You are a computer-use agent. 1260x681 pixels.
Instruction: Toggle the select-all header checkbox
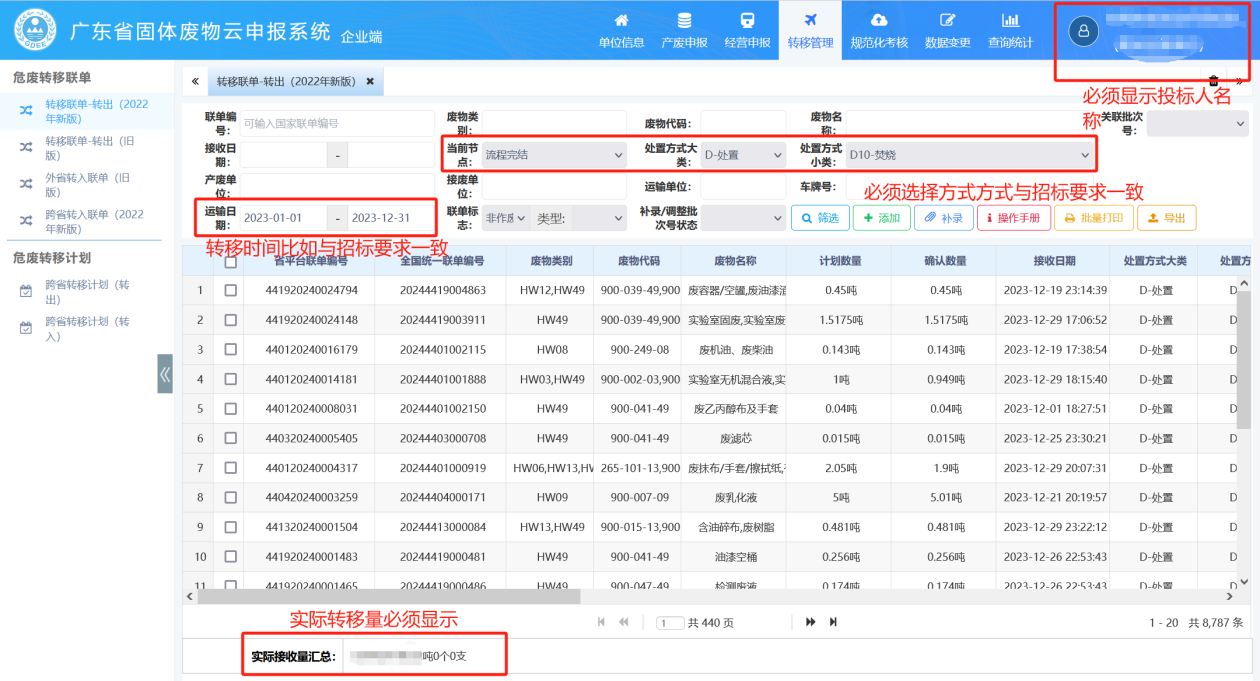(231, 262)
